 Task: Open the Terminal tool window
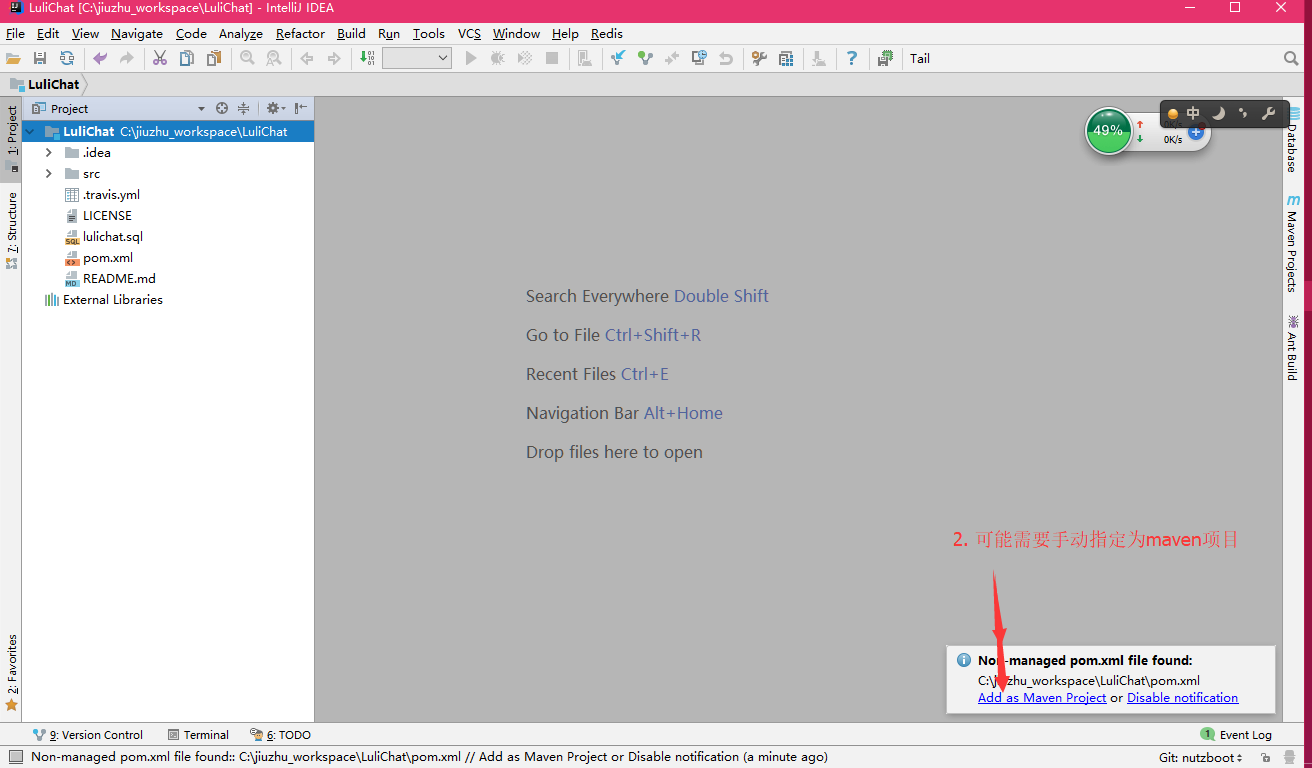click(198, 735)
